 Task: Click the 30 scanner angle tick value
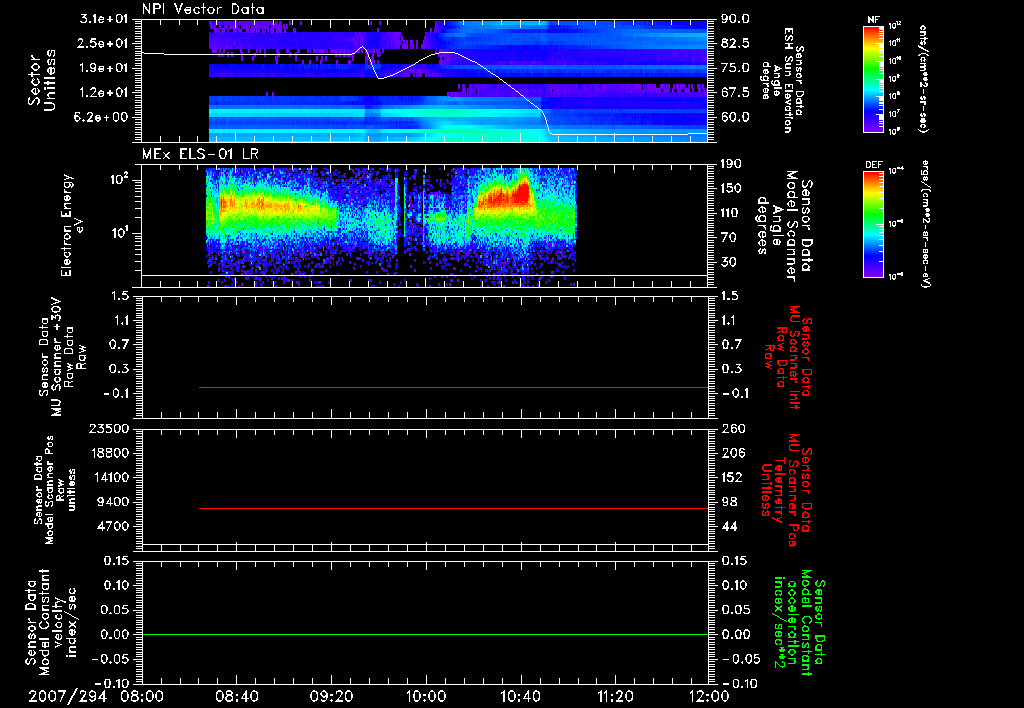point(729,263)
